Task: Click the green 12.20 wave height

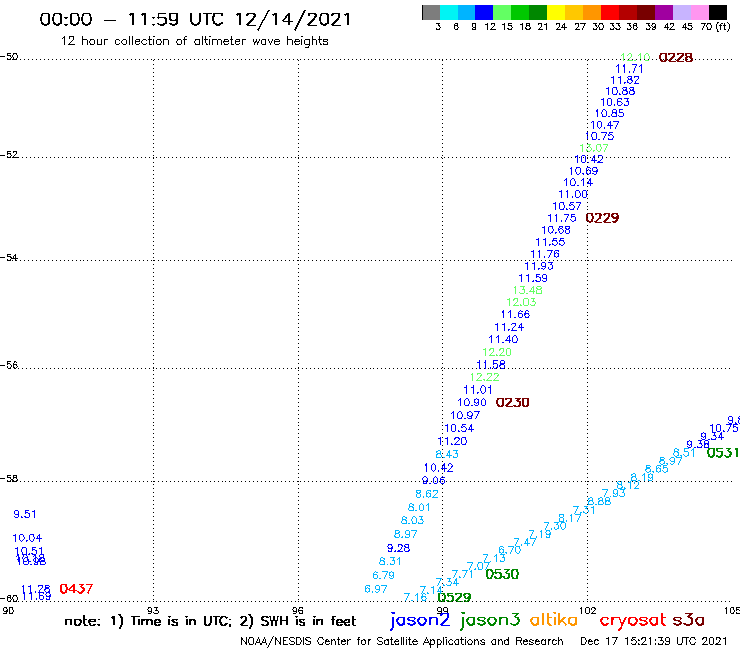Action: coord(496,352)
